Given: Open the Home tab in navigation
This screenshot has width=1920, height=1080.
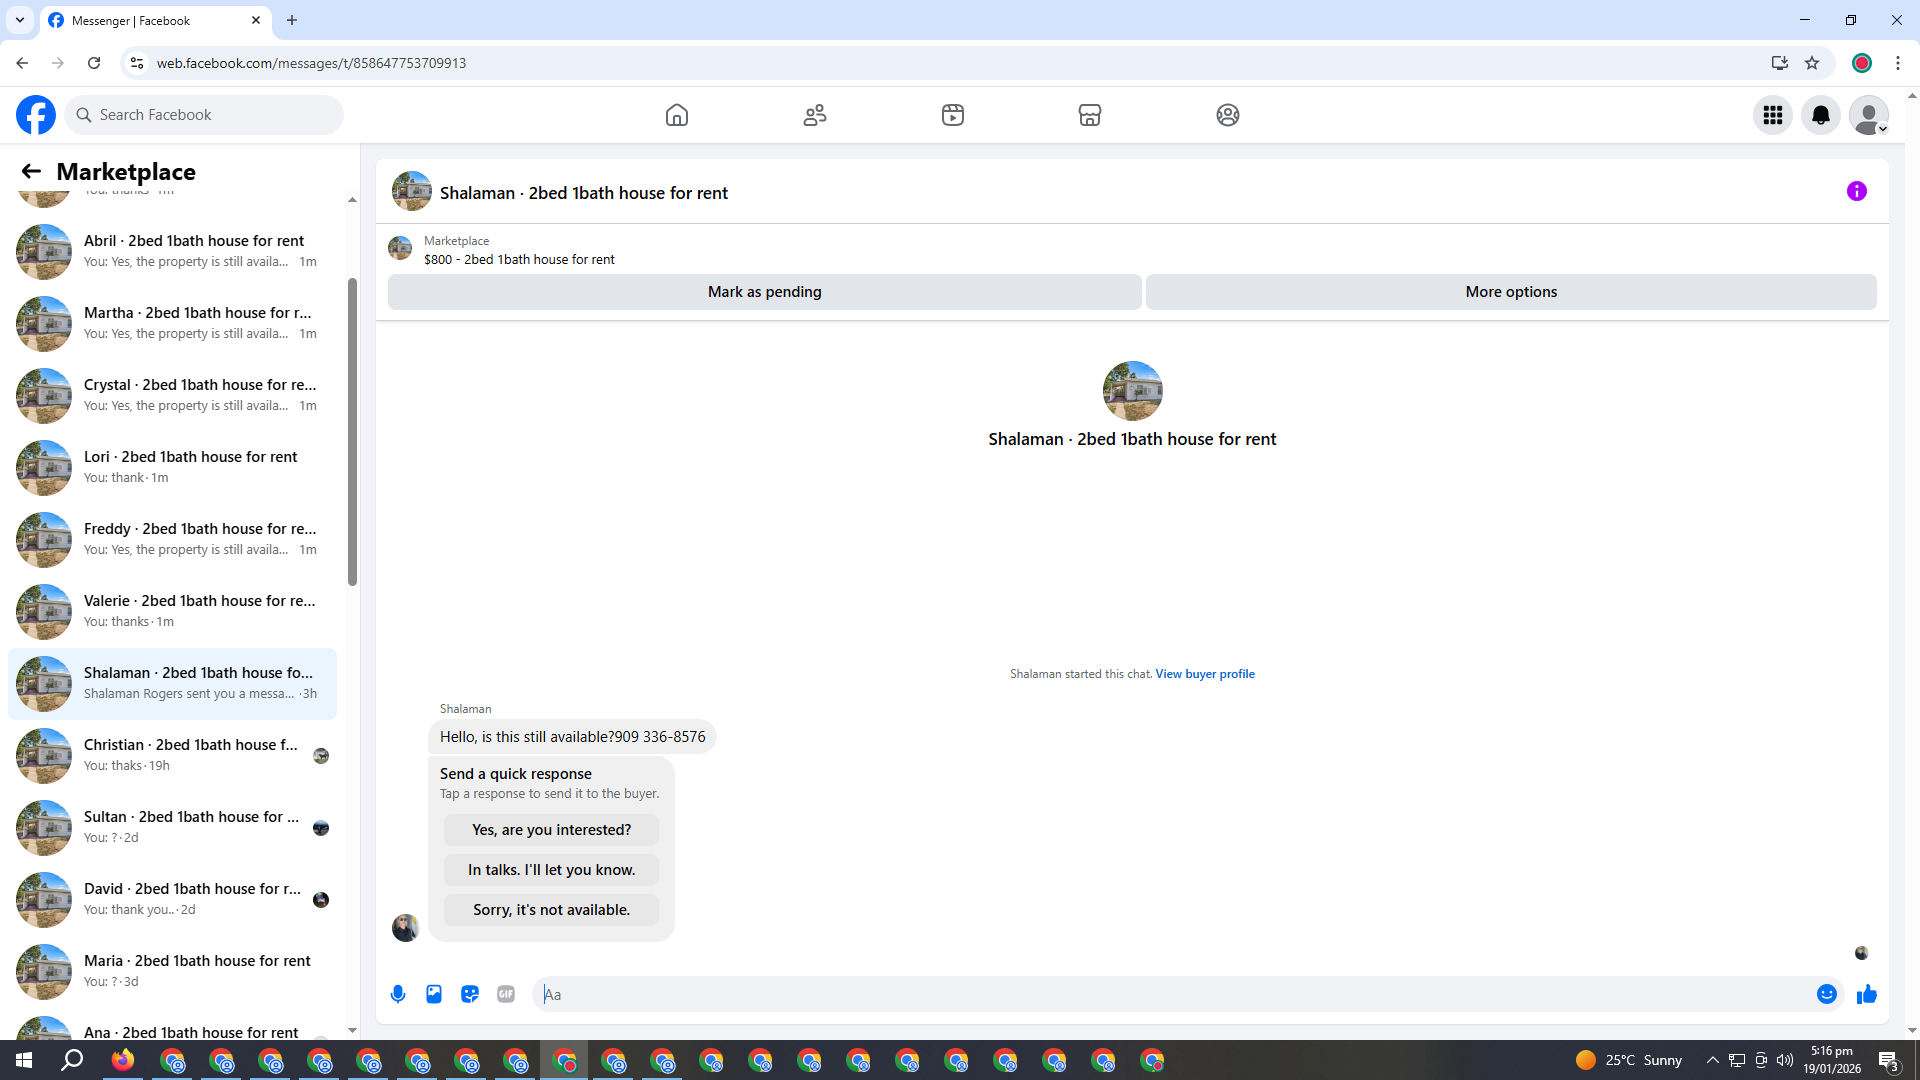Looking at the screenshot, I should pyautogui.click(x=677, y=115).
